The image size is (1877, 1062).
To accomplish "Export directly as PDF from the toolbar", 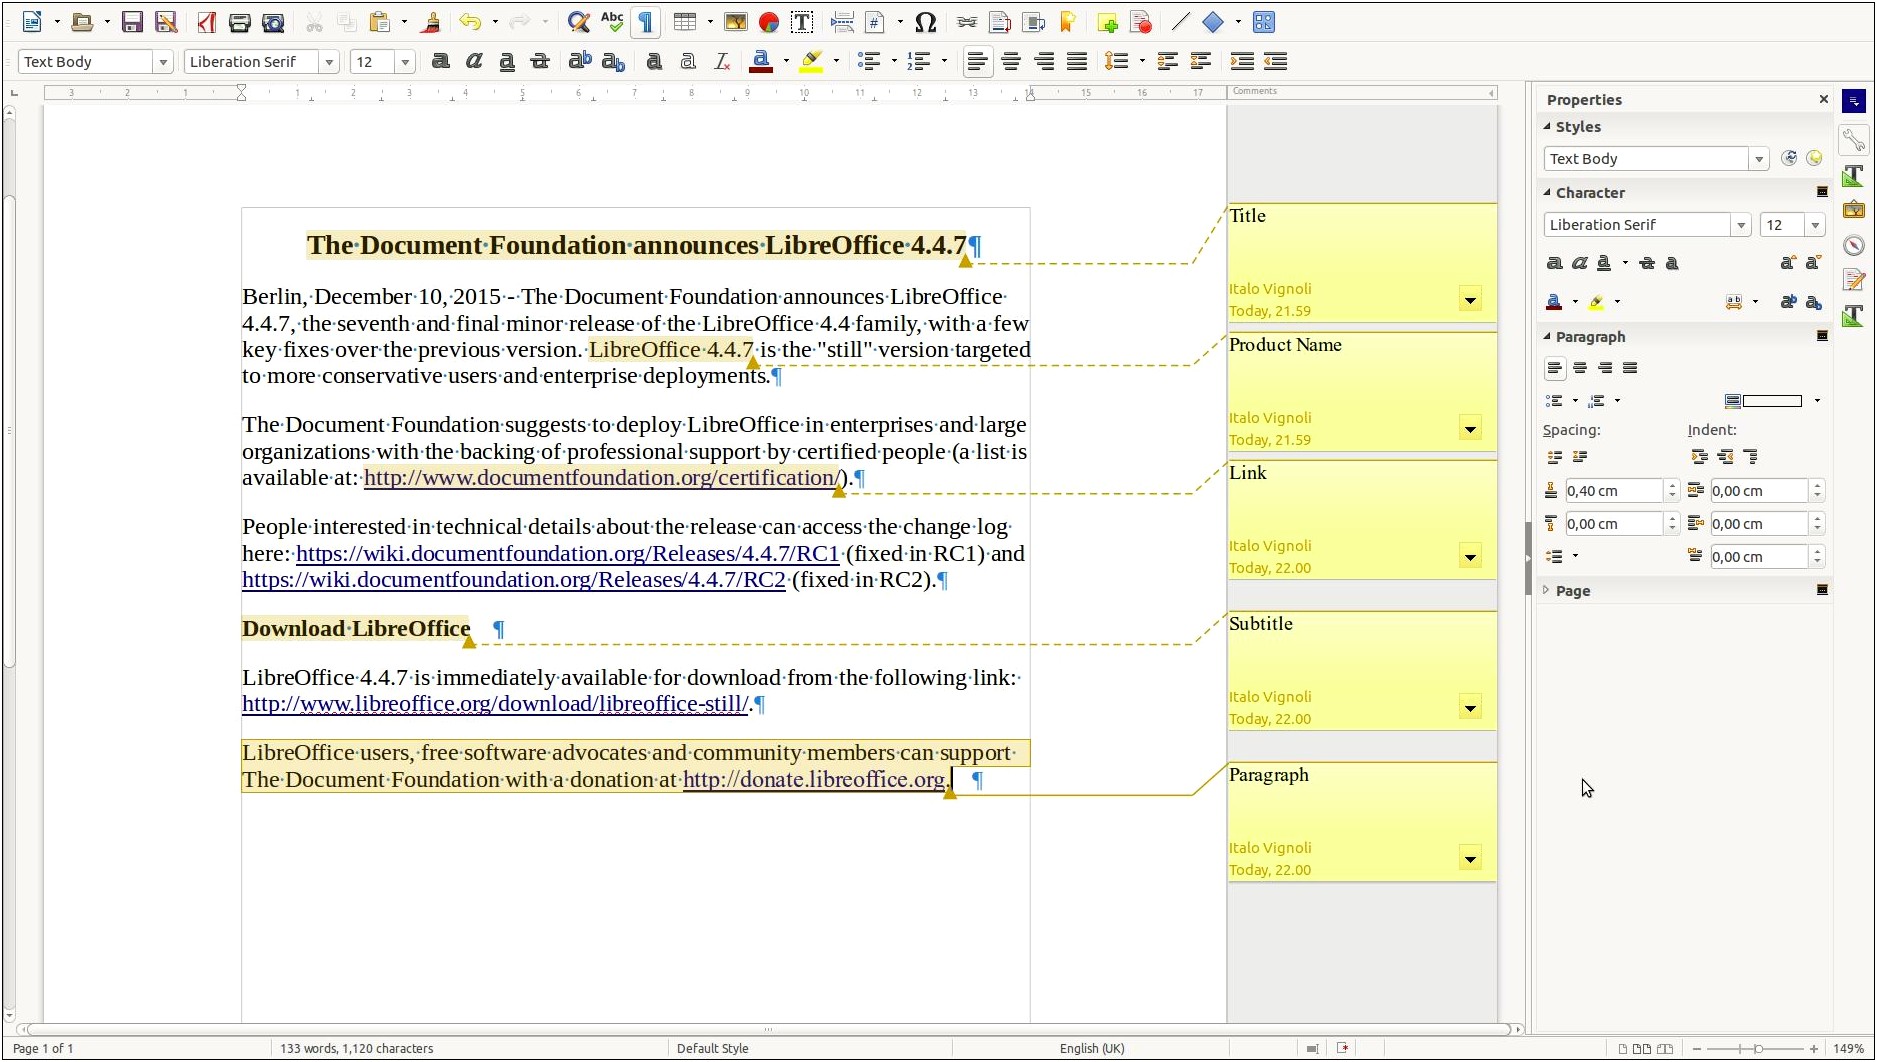I will pos(206,22).
